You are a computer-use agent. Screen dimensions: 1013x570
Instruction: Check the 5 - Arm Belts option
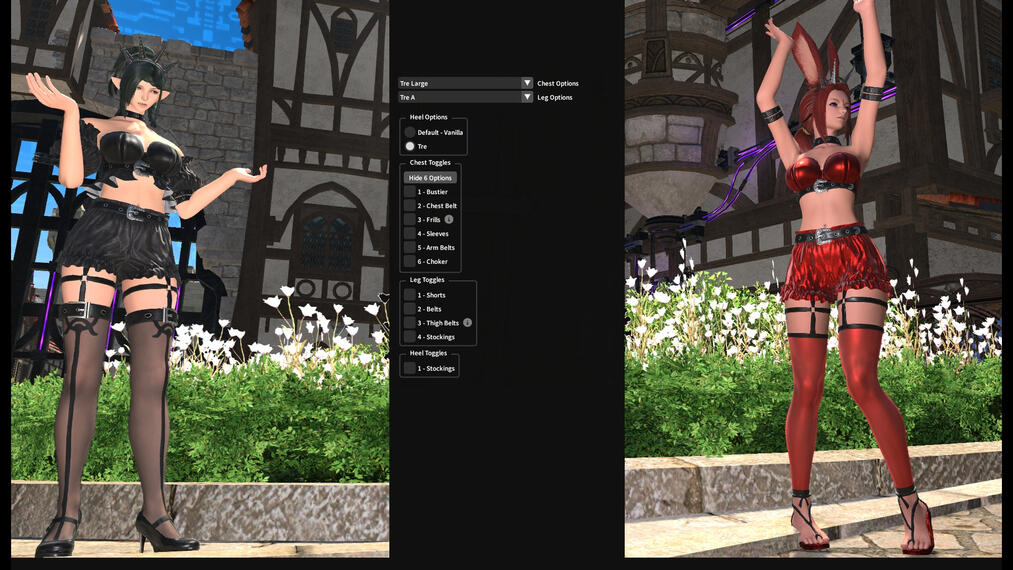pyautogui.click(x=409, y=247)
